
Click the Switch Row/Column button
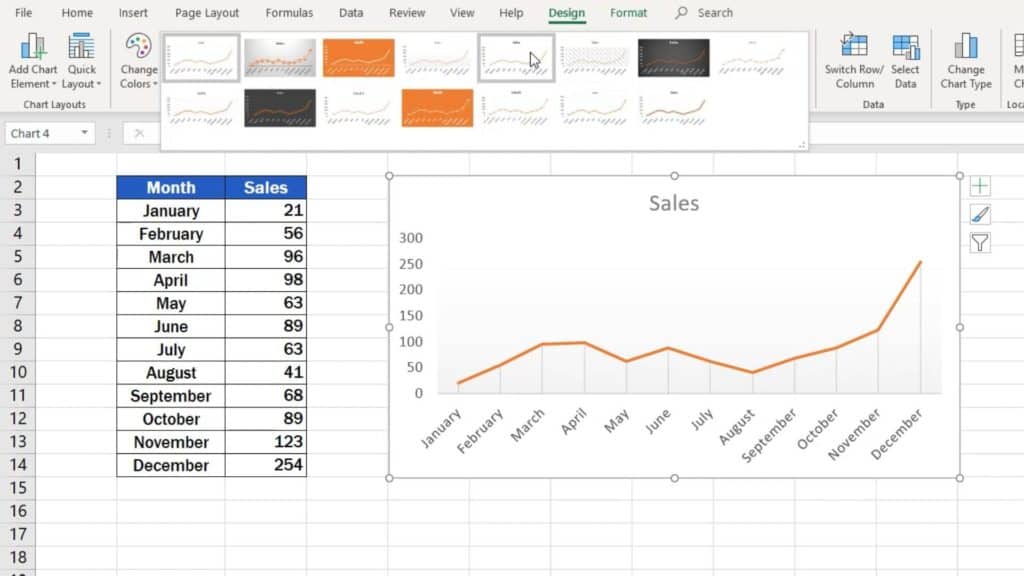point(854,61)
